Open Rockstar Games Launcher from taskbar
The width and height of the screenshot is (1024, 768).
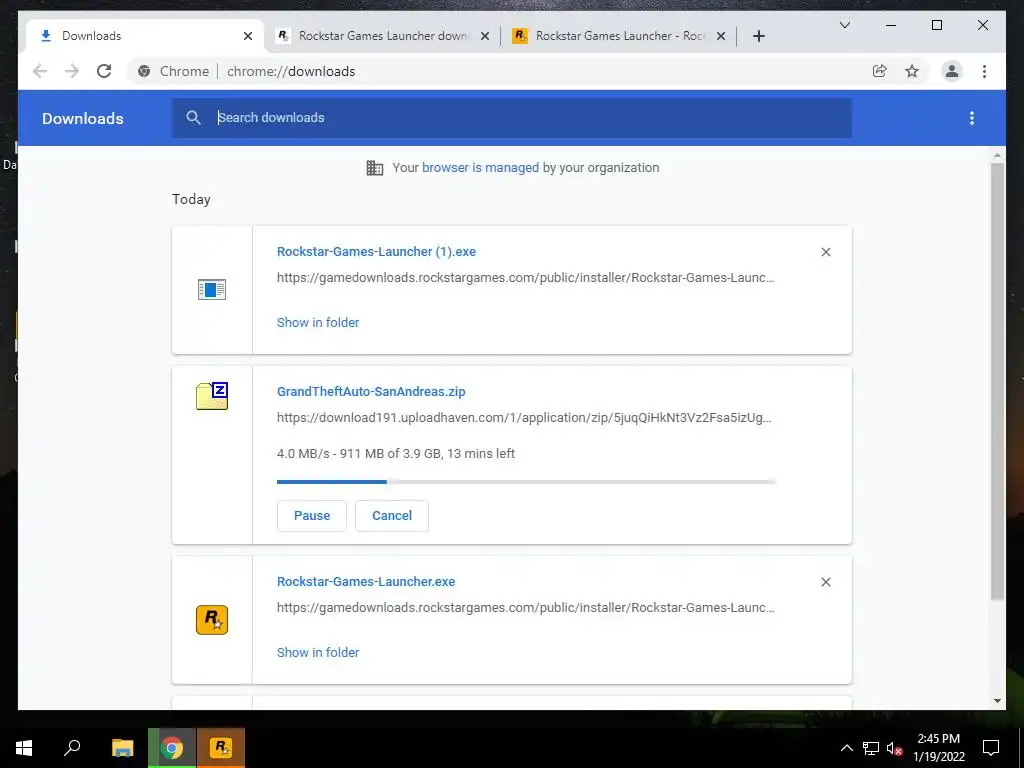click(x=221, y=748)
